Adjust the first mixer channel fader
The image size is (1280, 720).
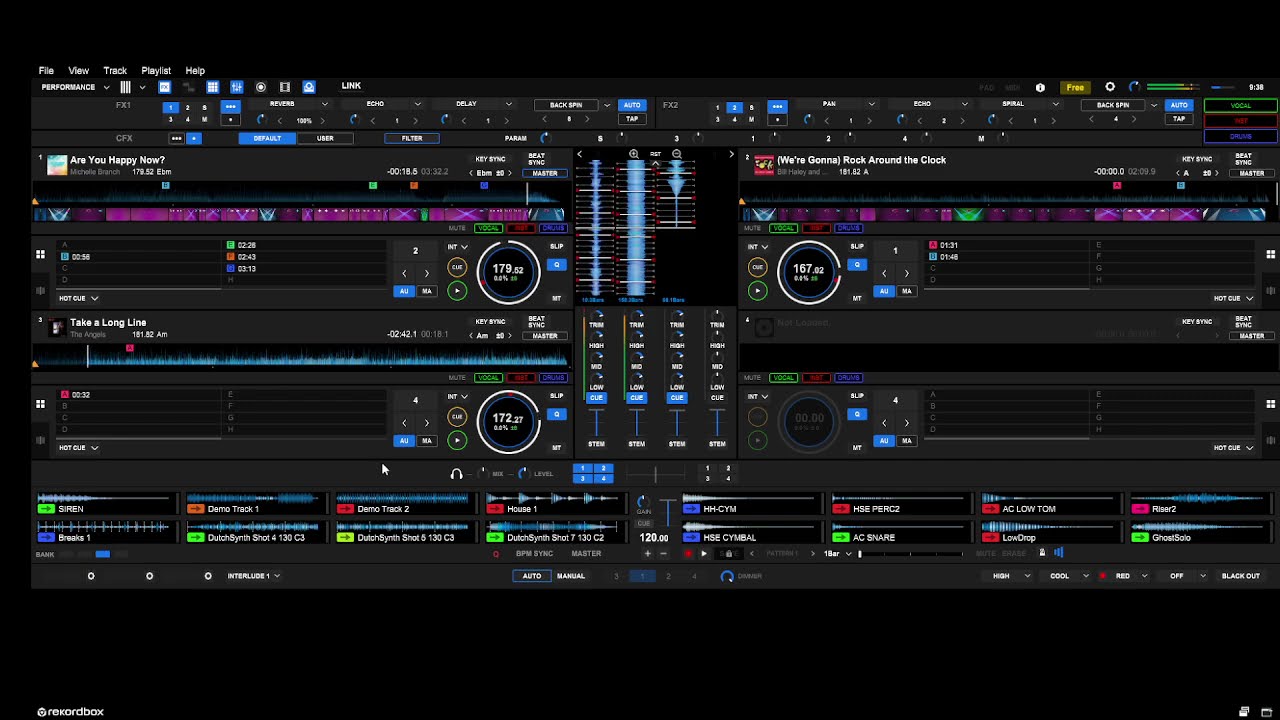point(596,421)
